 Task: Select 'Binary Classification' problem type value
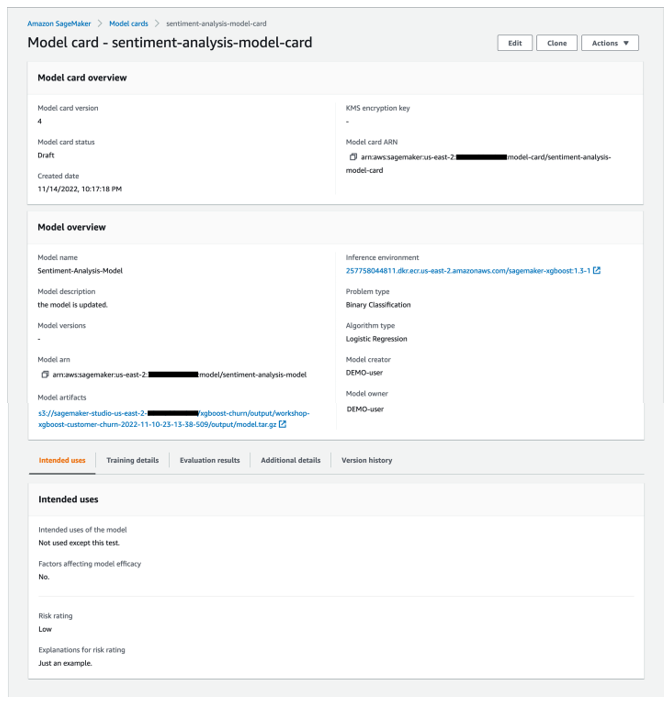(x=378, y=305)
